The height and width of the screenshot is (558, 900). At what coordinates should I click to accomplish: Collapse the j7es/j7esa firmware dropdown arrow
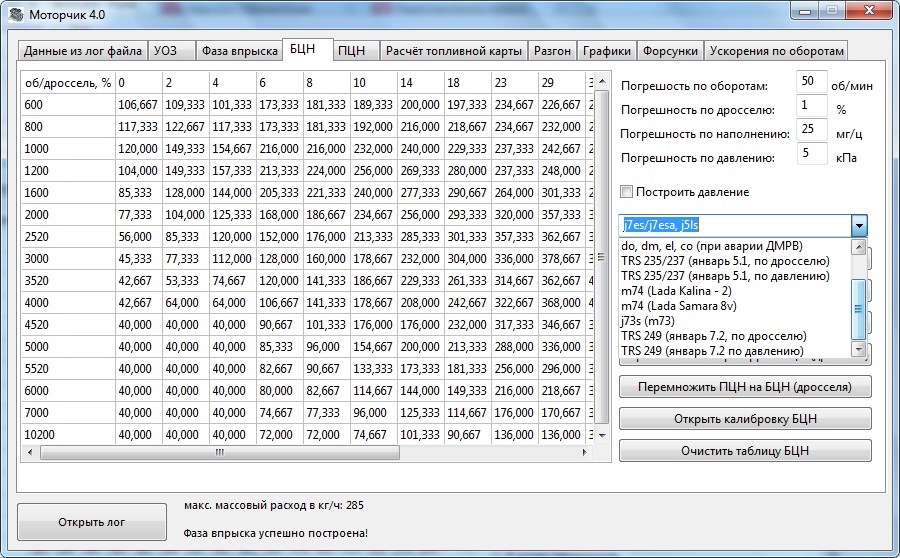[859, 226]
